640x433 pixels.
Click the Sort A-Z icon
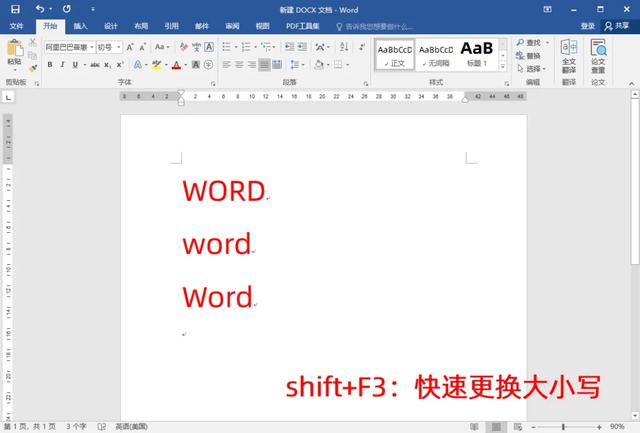(344, 47)
